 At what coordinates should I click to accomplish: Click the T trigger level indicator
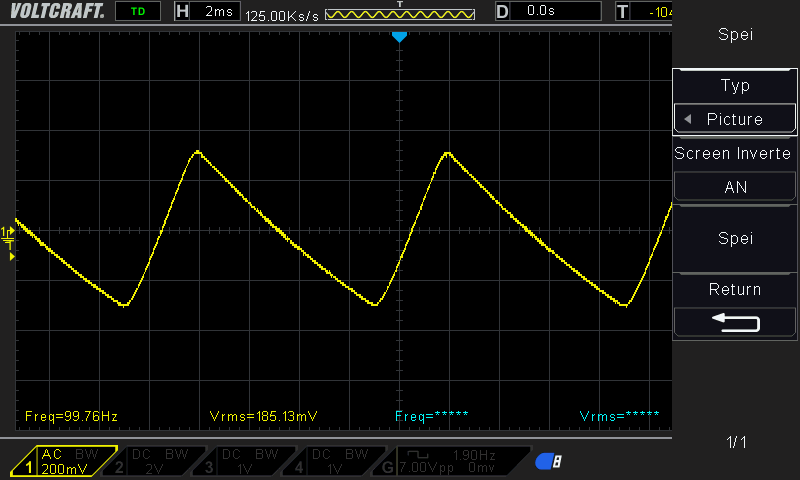click(644, 11)
